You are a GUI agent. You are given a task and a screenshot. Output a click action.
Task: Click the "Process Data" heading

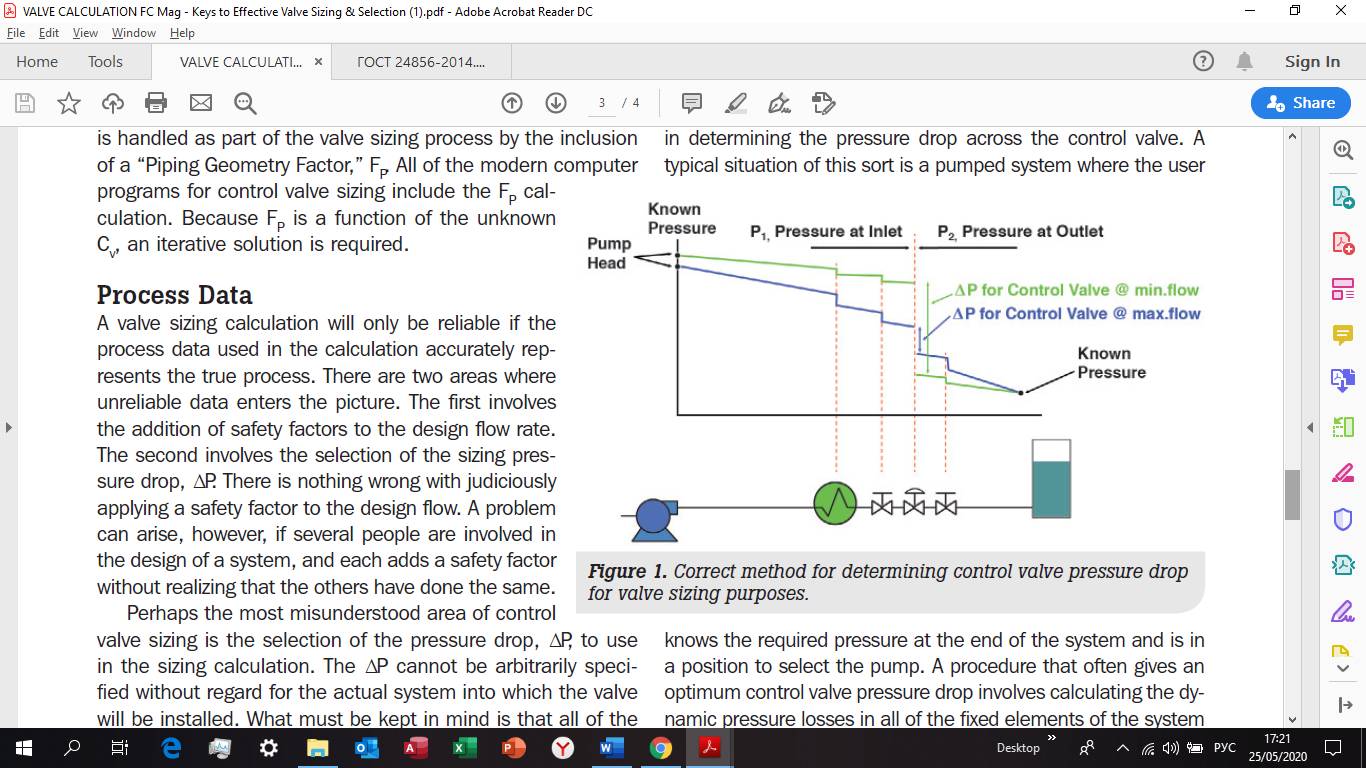pos(174,295)
